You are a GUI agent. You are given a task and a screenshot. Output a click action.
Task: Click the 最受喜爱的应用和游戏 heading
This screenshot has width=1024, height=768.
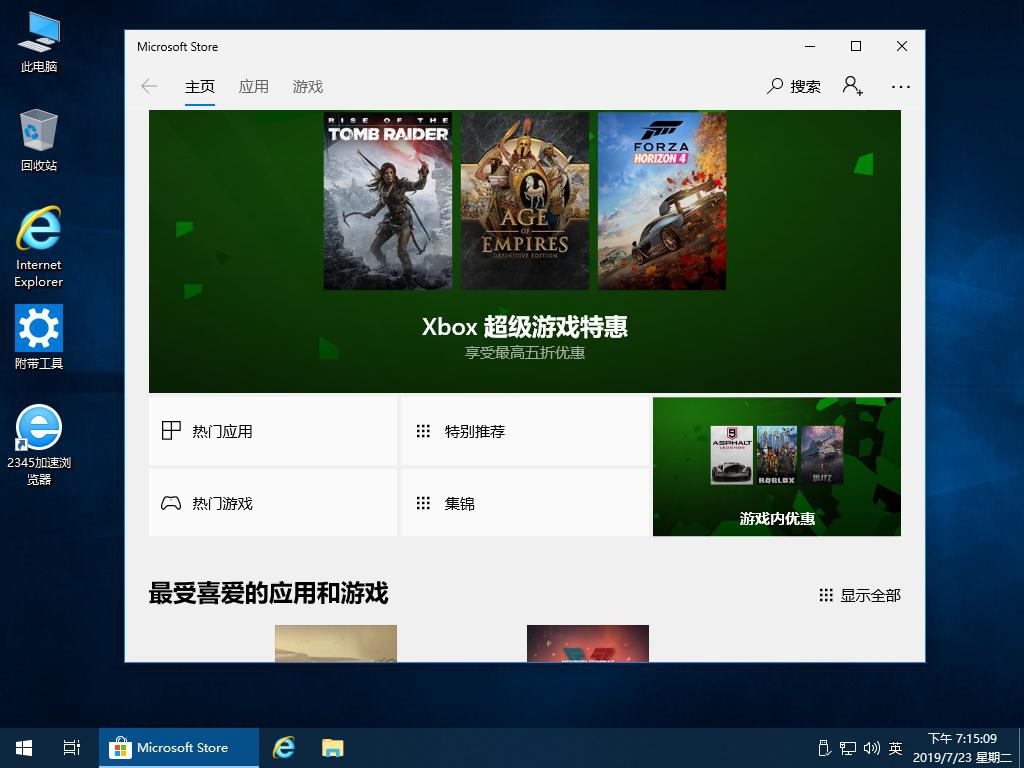(268, 593)
